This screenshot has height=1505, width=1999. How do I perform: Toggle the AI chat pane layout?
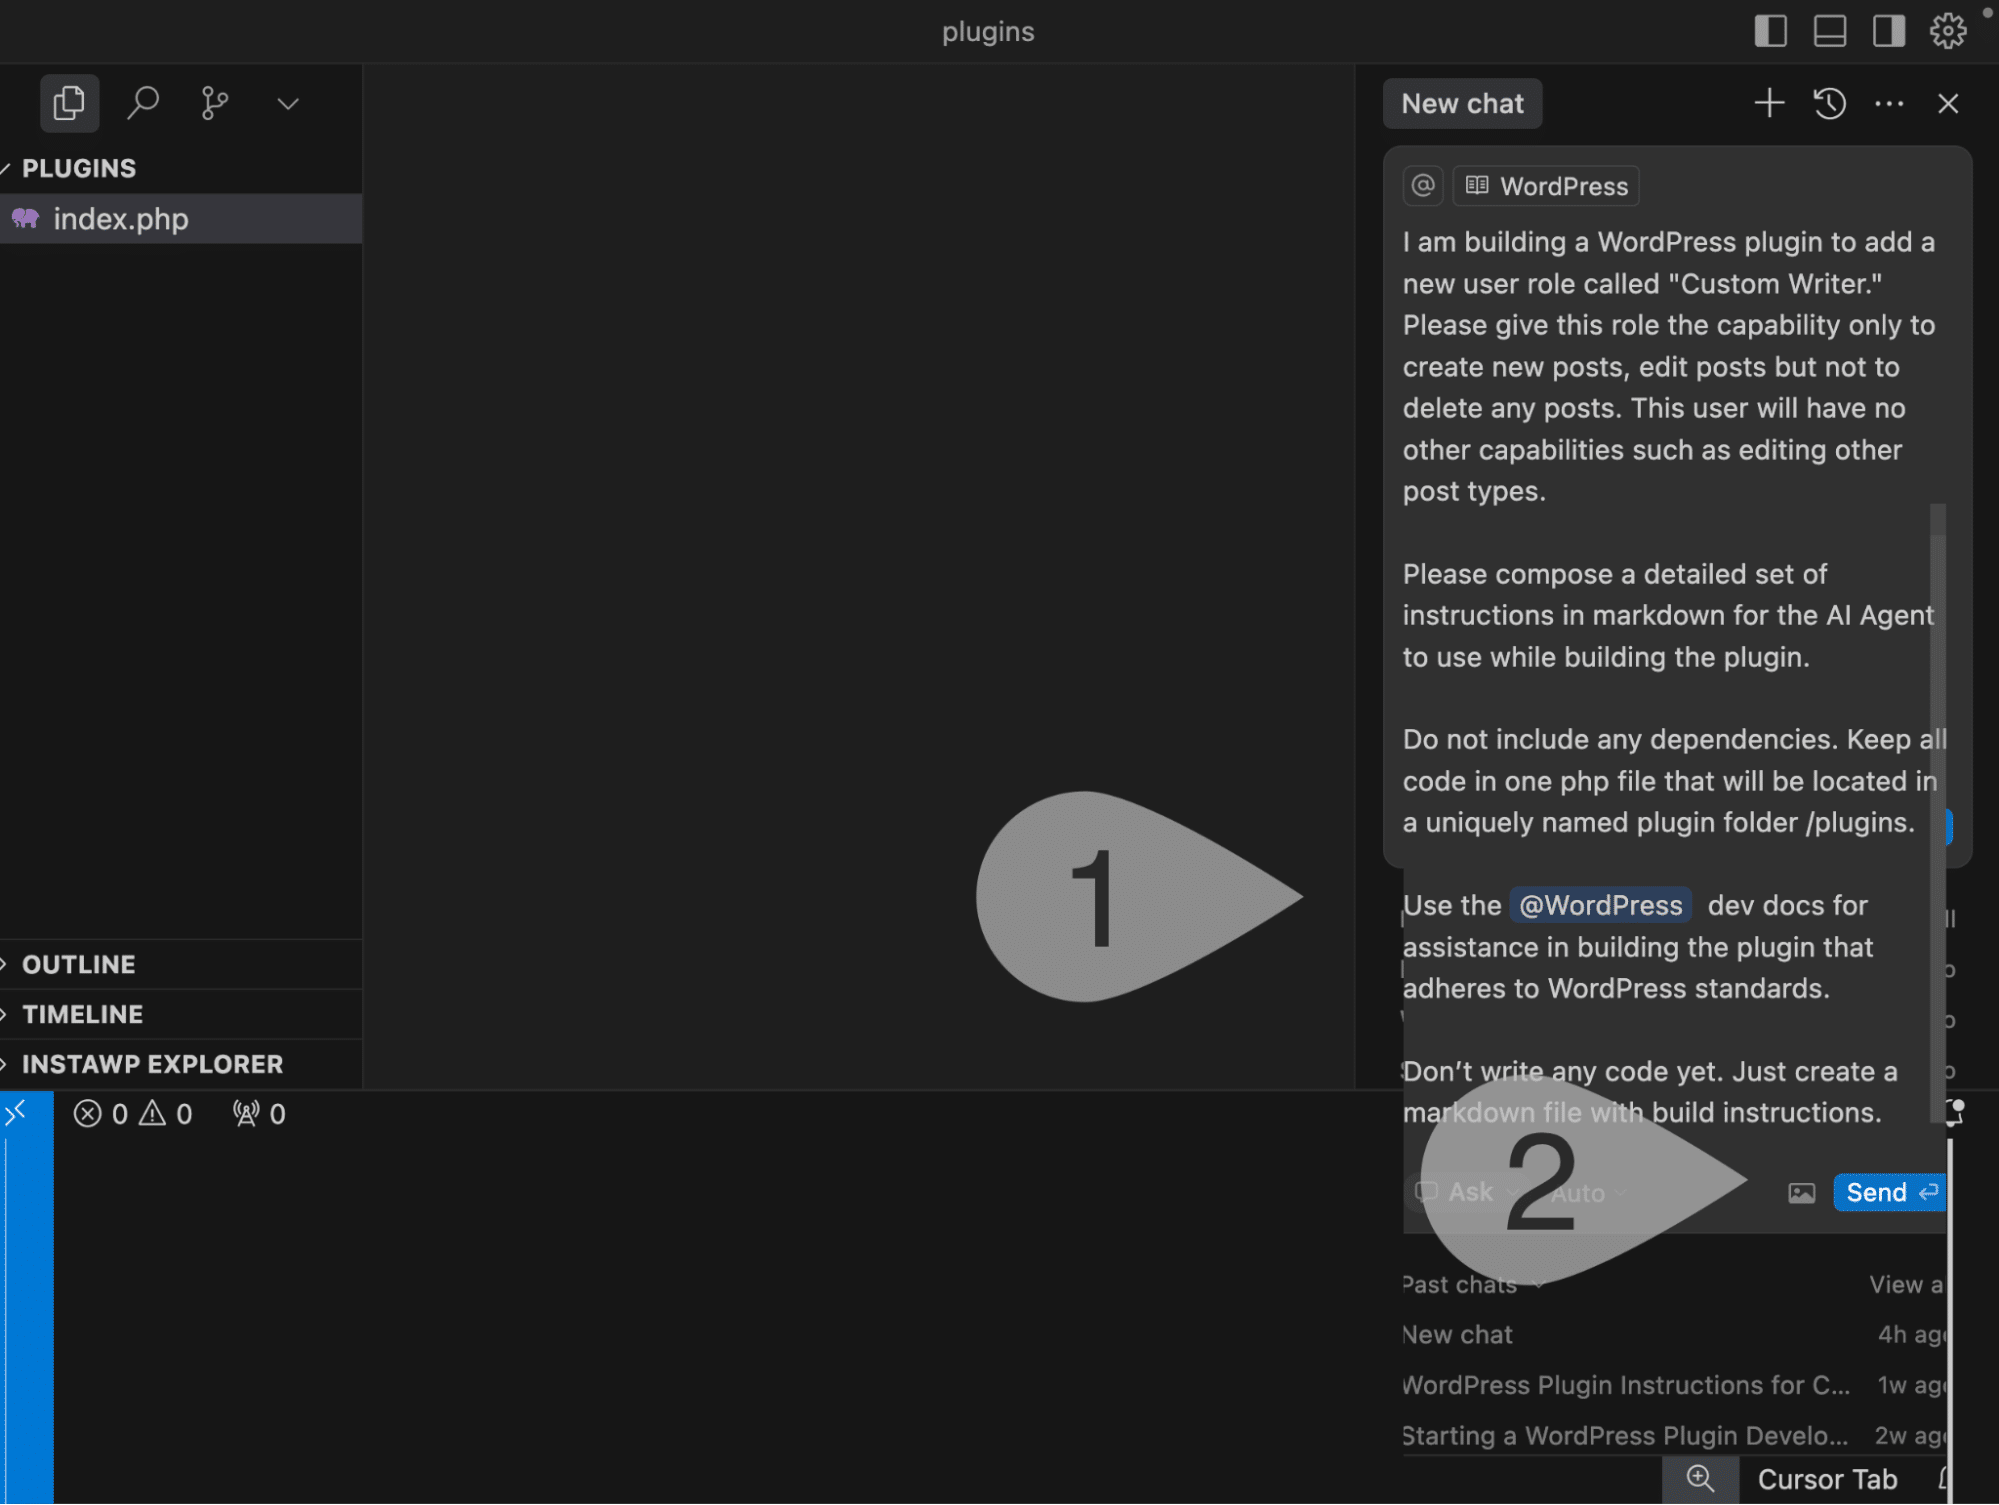pyautogui.click(x=1888, y=31)
